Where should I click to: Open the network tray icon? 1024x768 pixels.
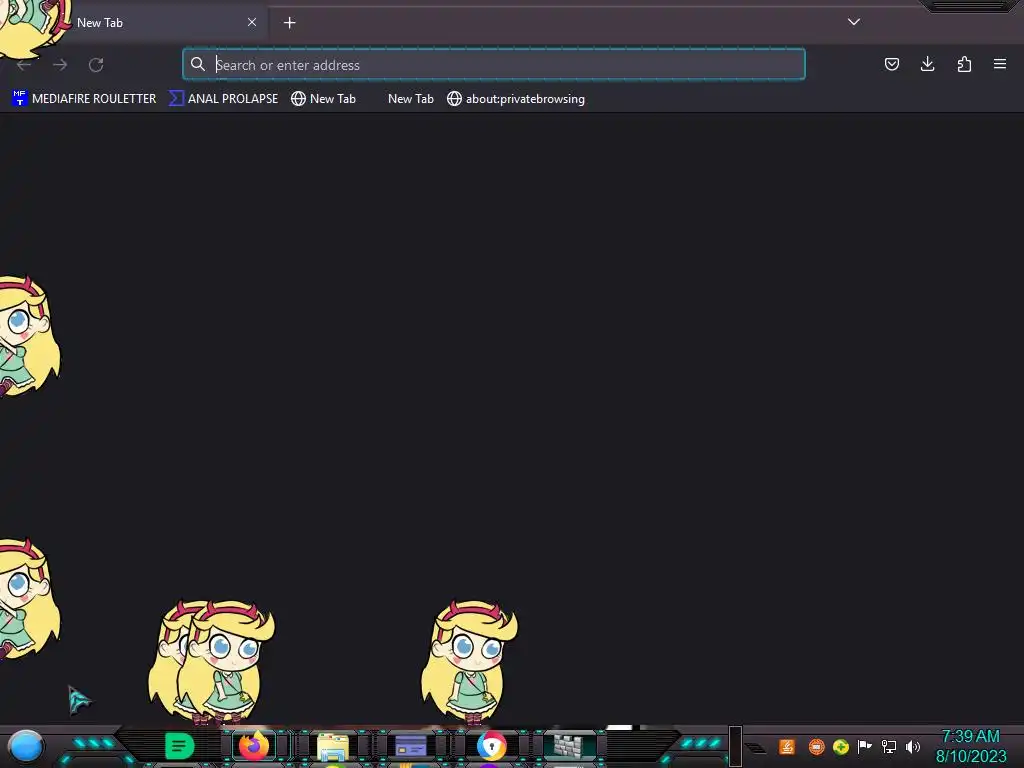point(889,746)
